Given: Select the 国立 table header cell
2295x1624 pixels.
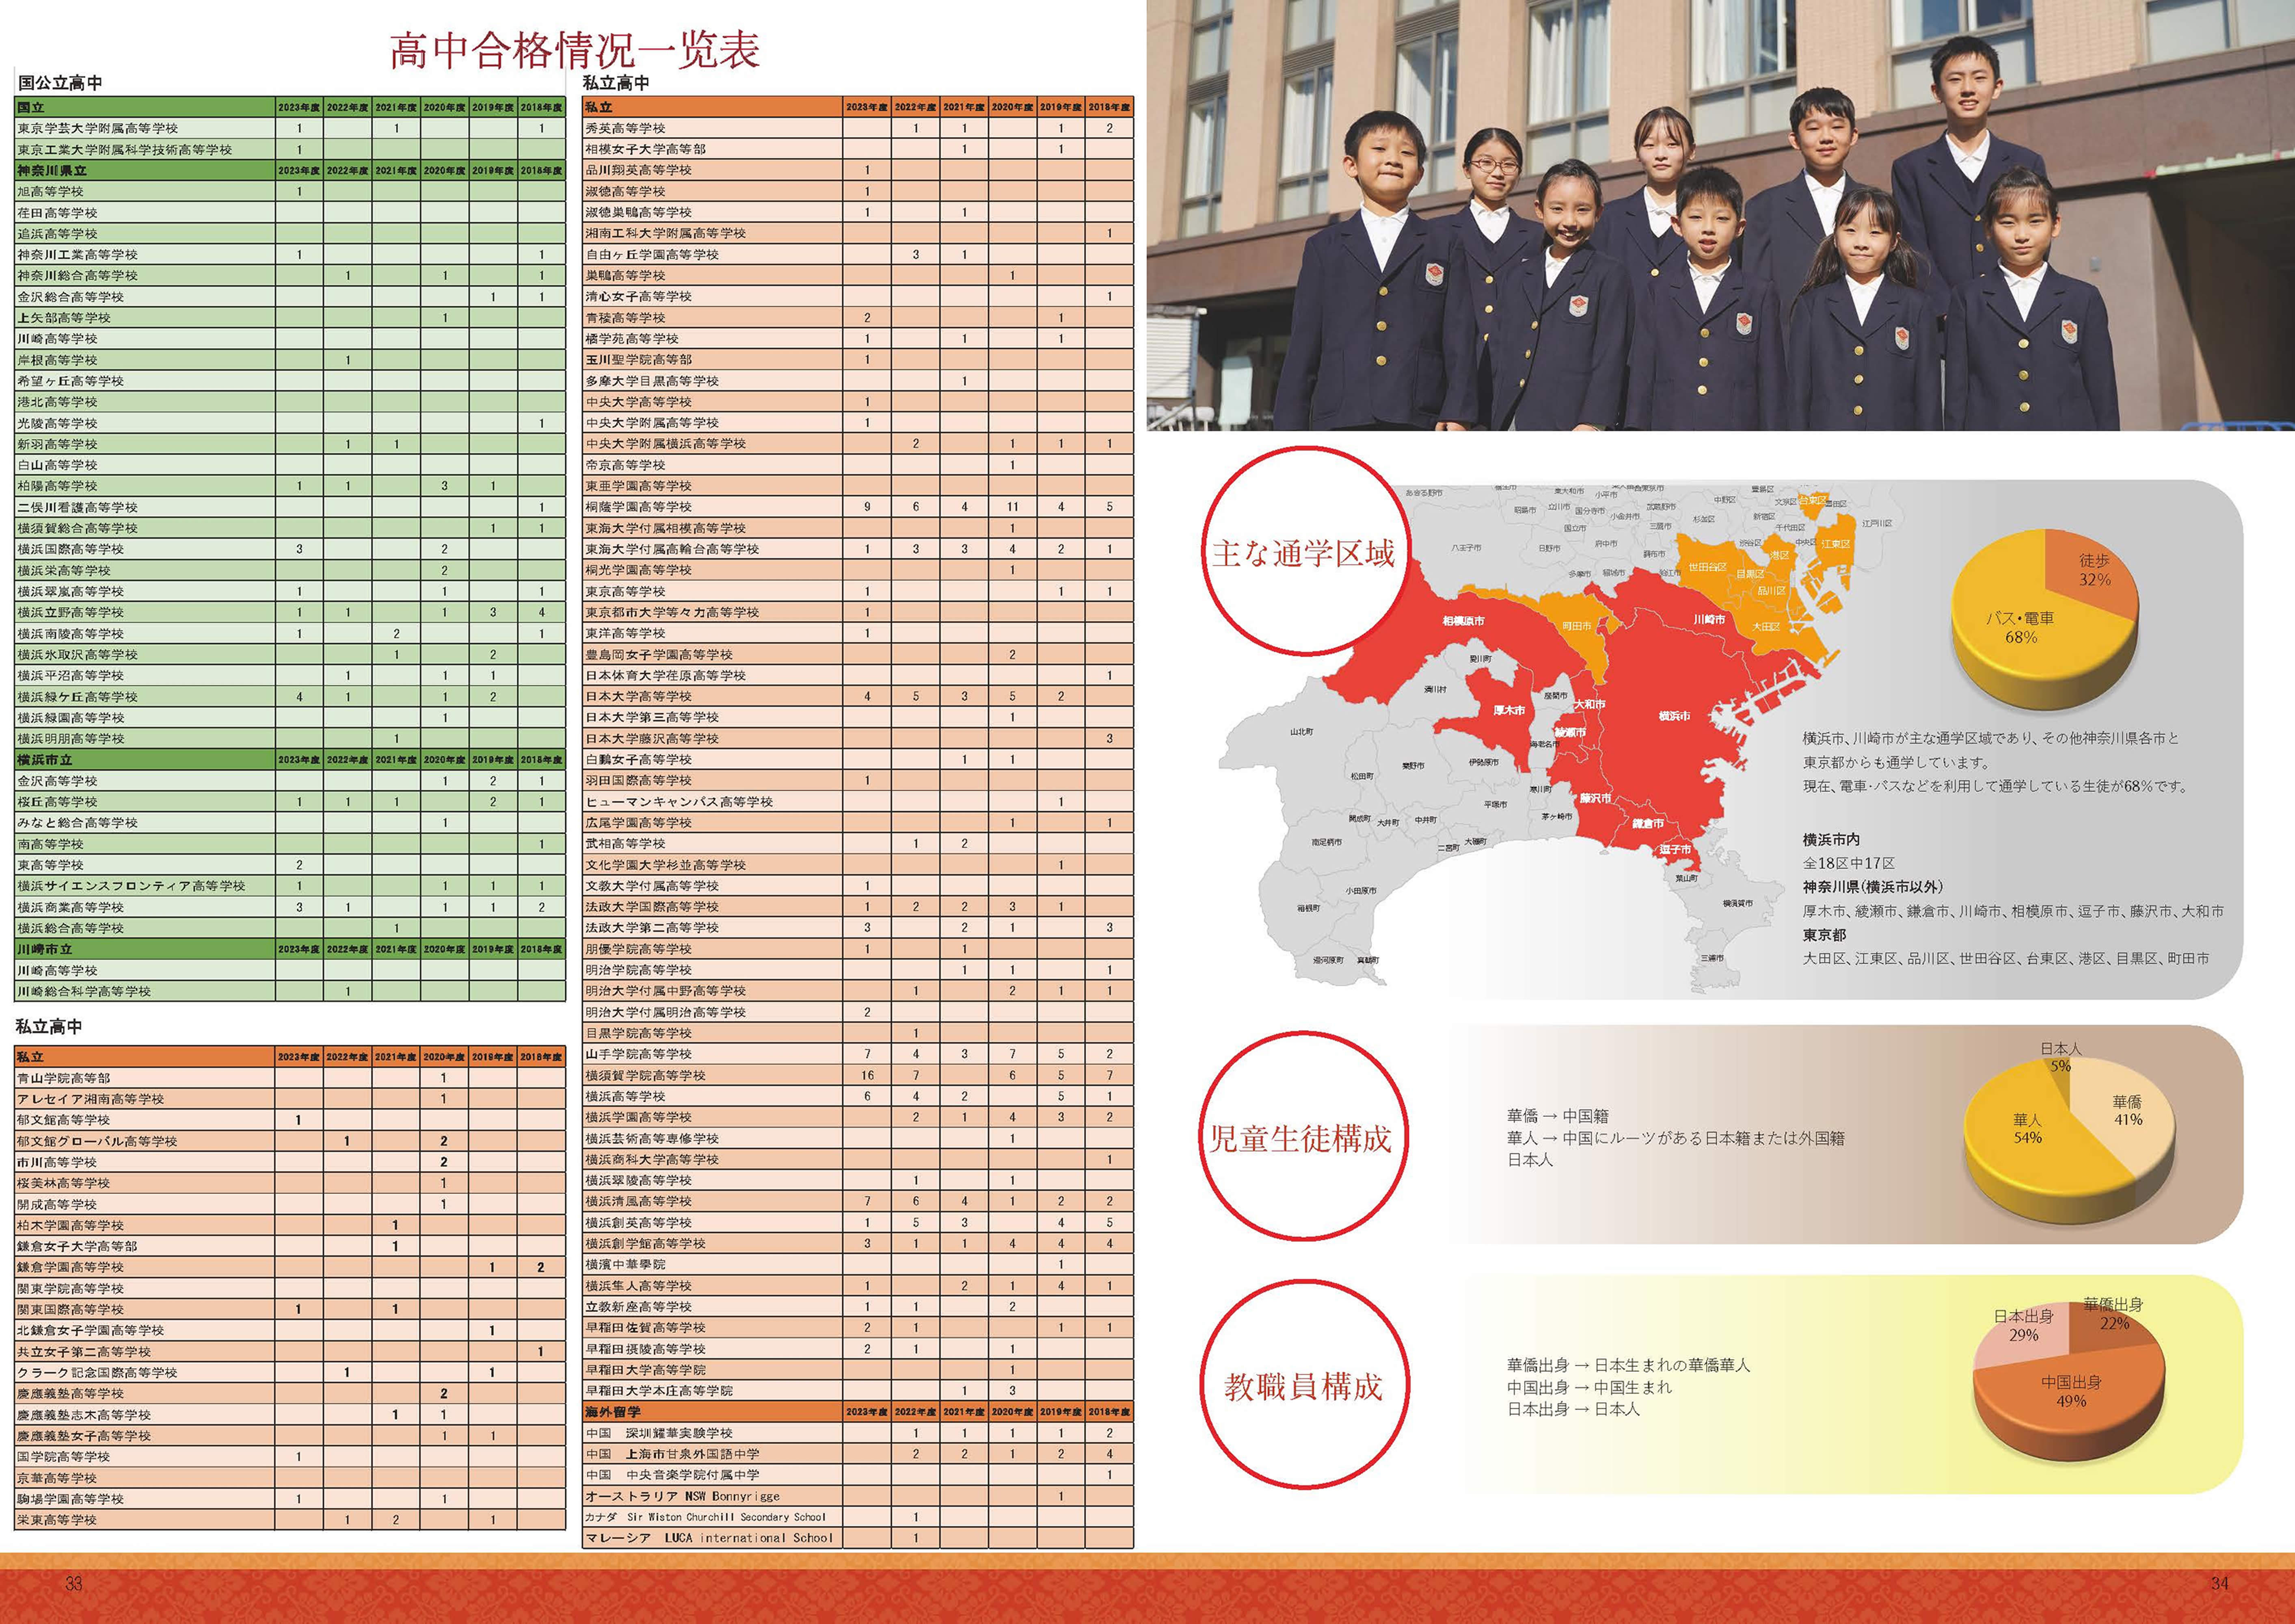Looking at the screenshot, I should pyautogui.click(x=145, y=107).
